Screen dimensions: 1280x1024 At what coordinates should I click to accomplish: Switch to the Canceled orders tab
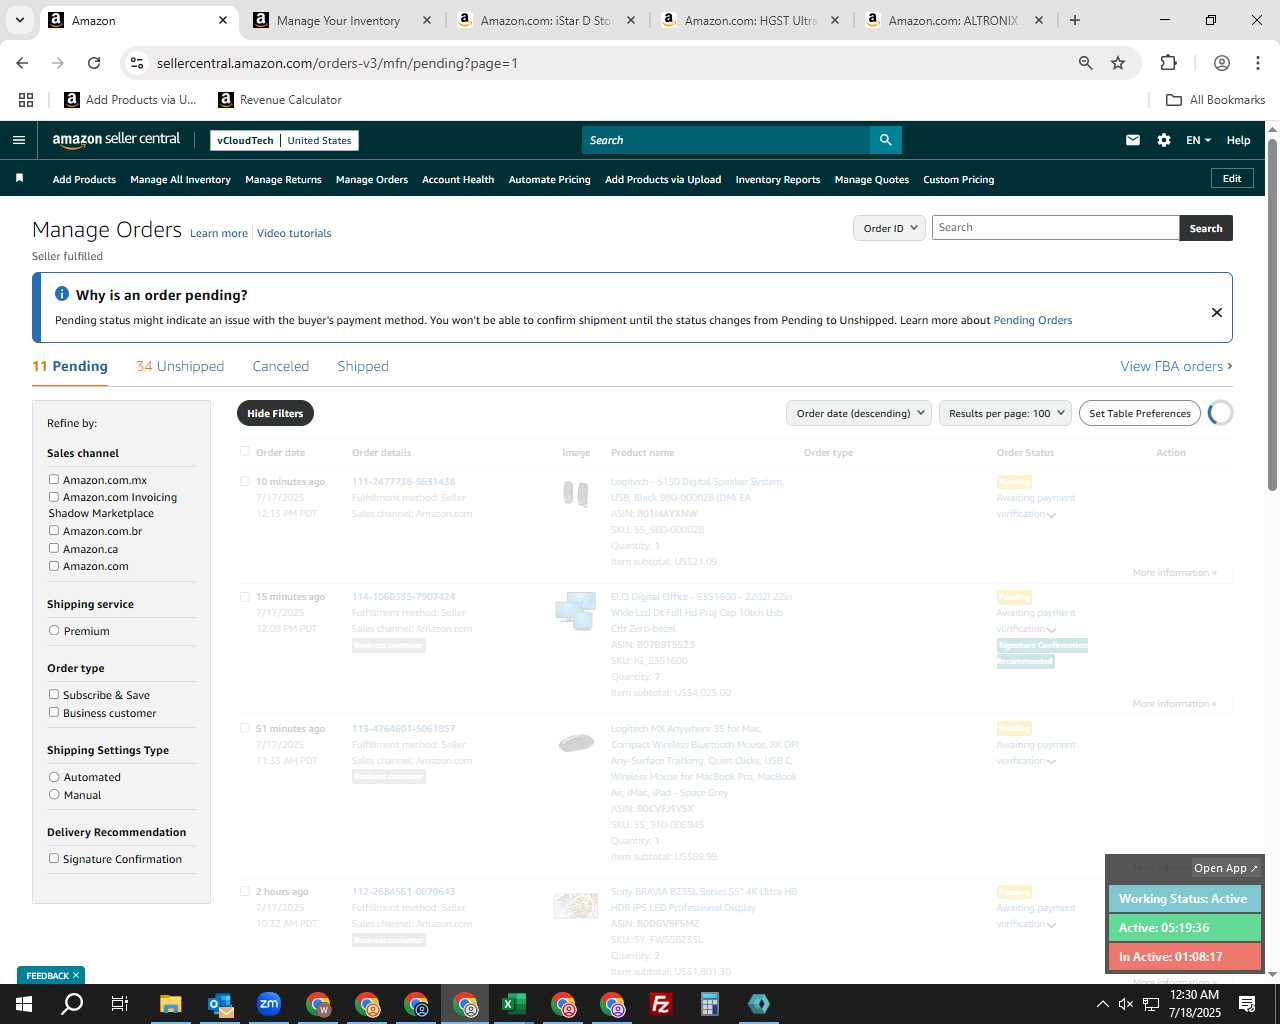tap(281, 366)
